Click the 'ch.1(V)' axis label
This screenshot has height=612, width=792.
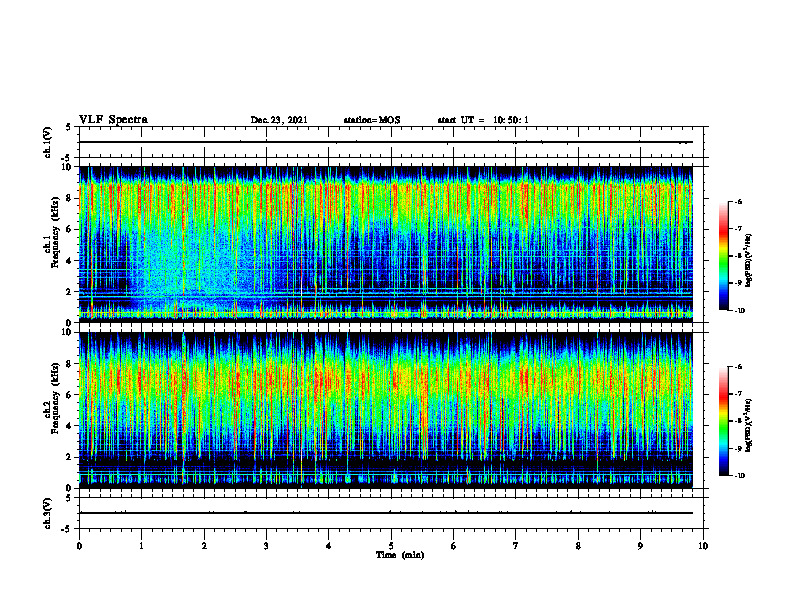[x=48, y=142]
